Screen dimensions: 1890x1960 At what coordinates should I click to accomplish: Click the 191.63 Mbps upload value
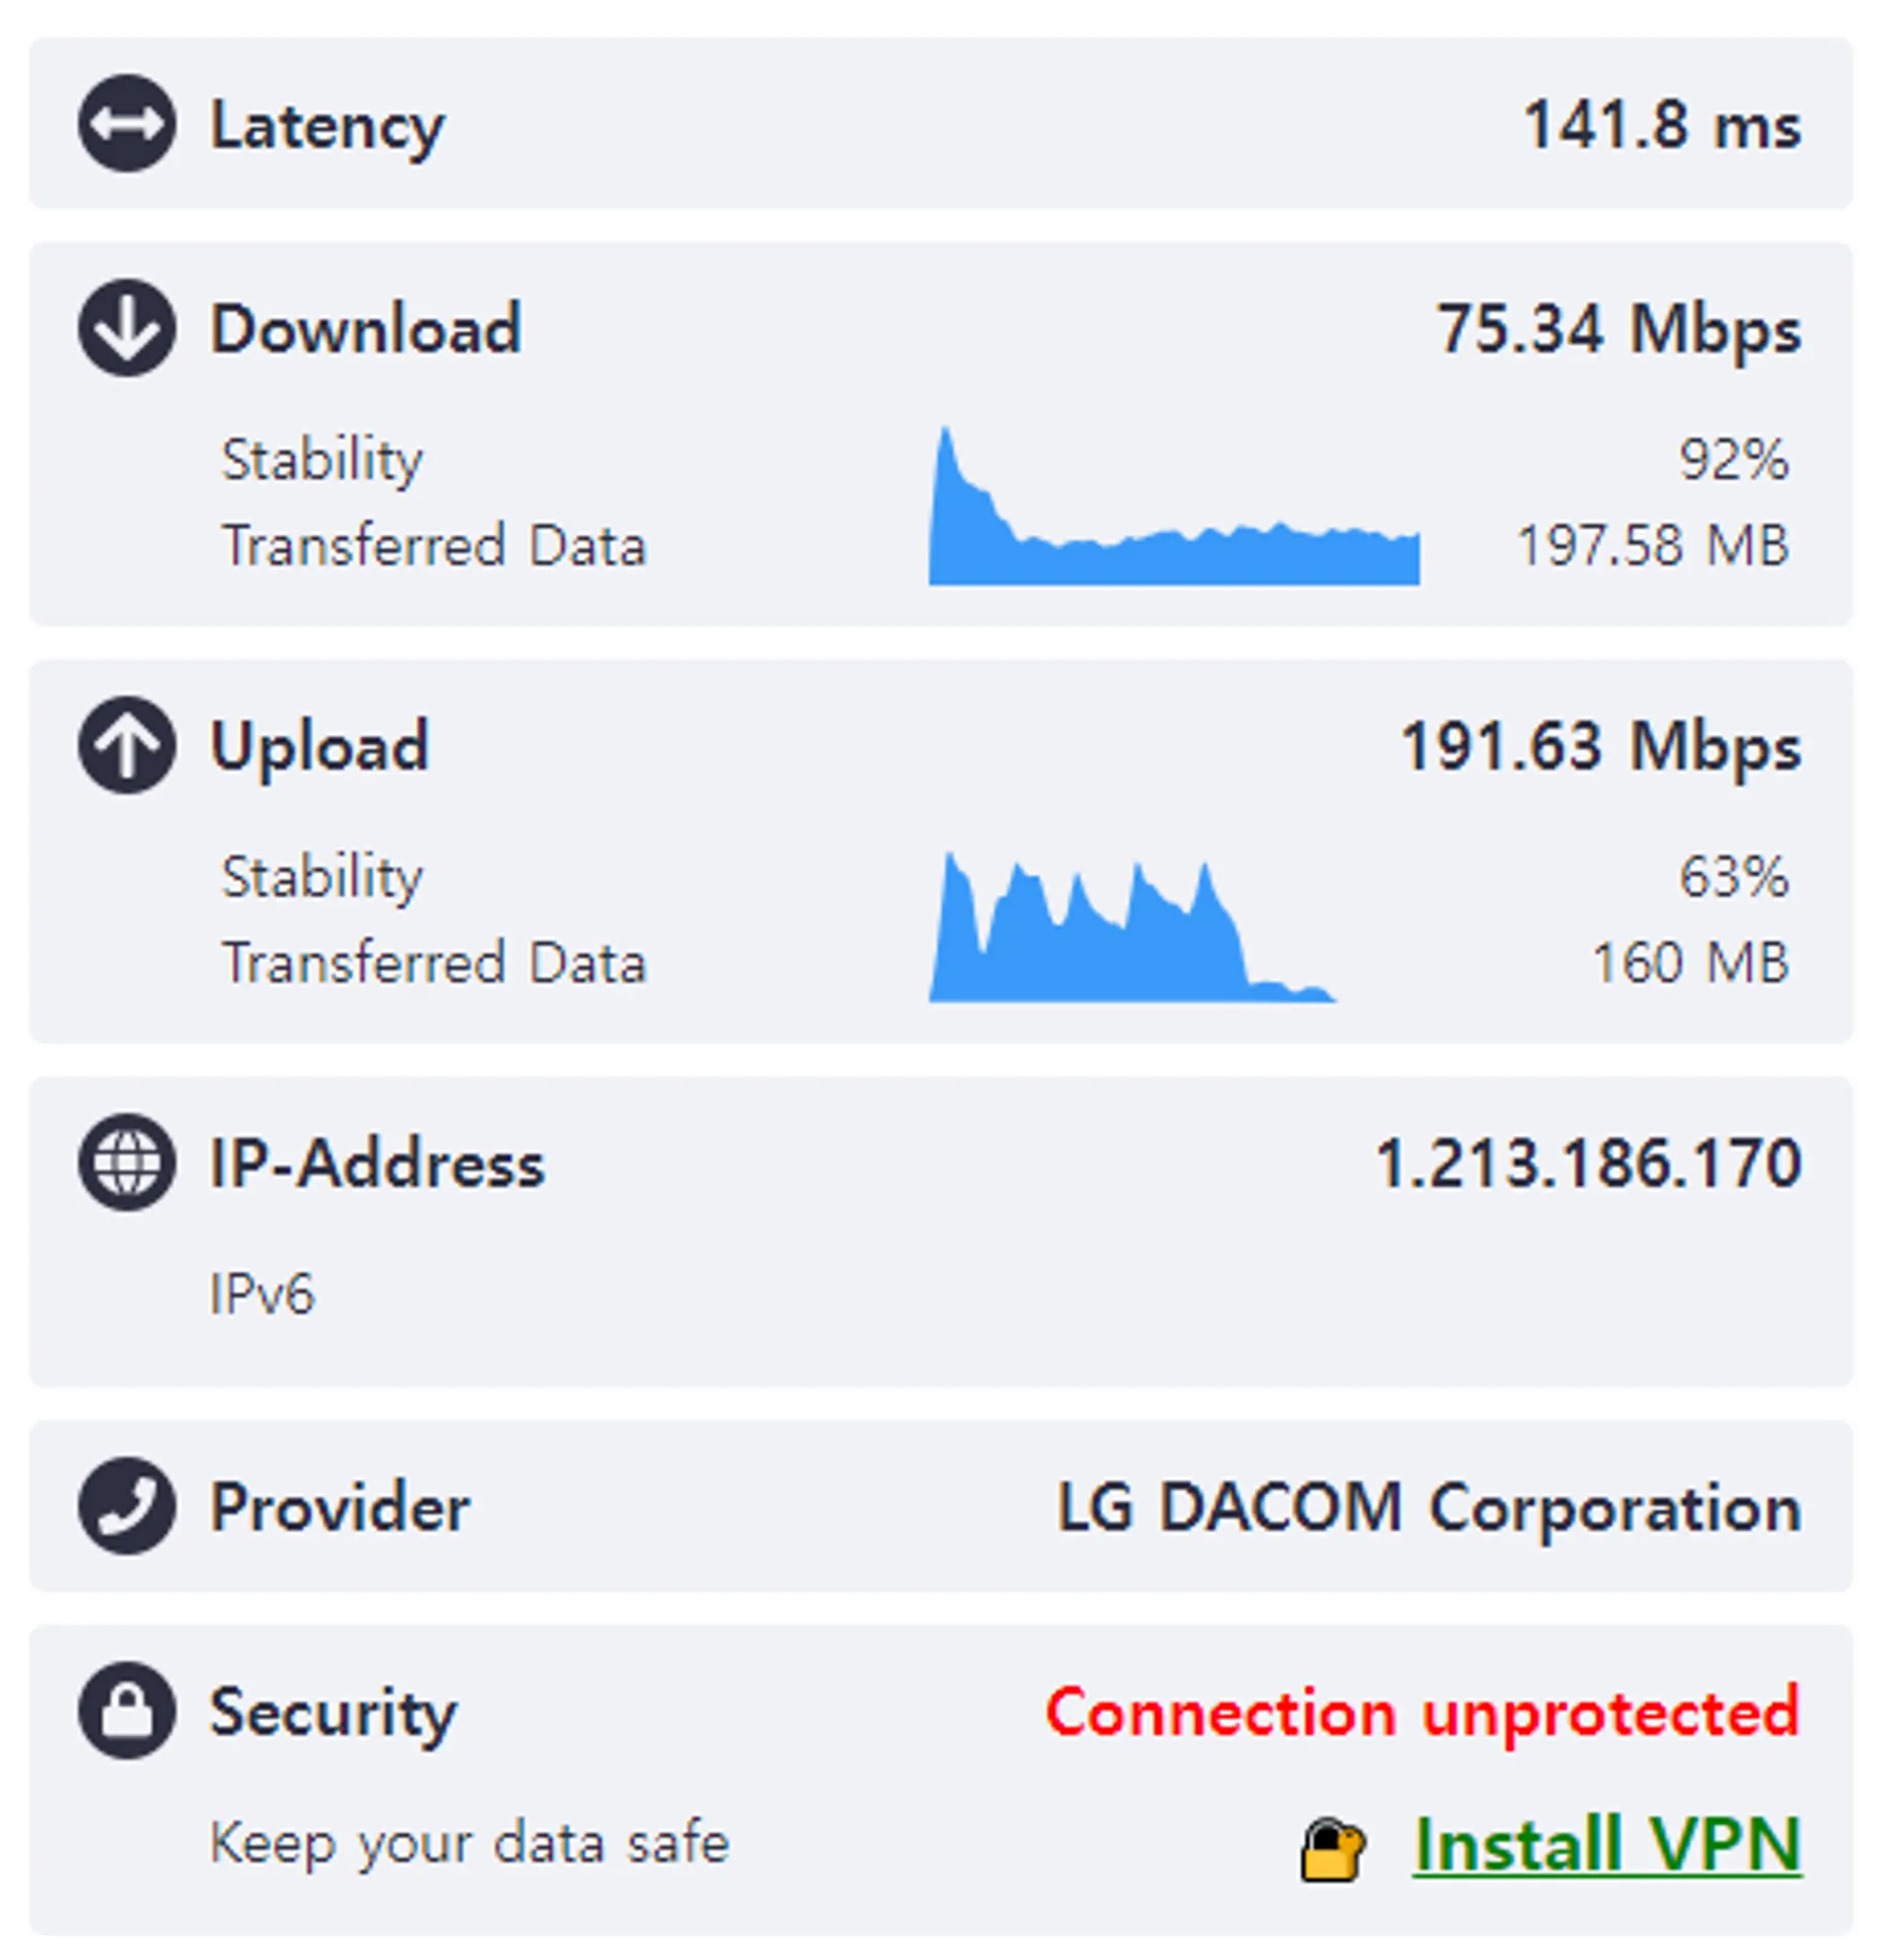1600,746
